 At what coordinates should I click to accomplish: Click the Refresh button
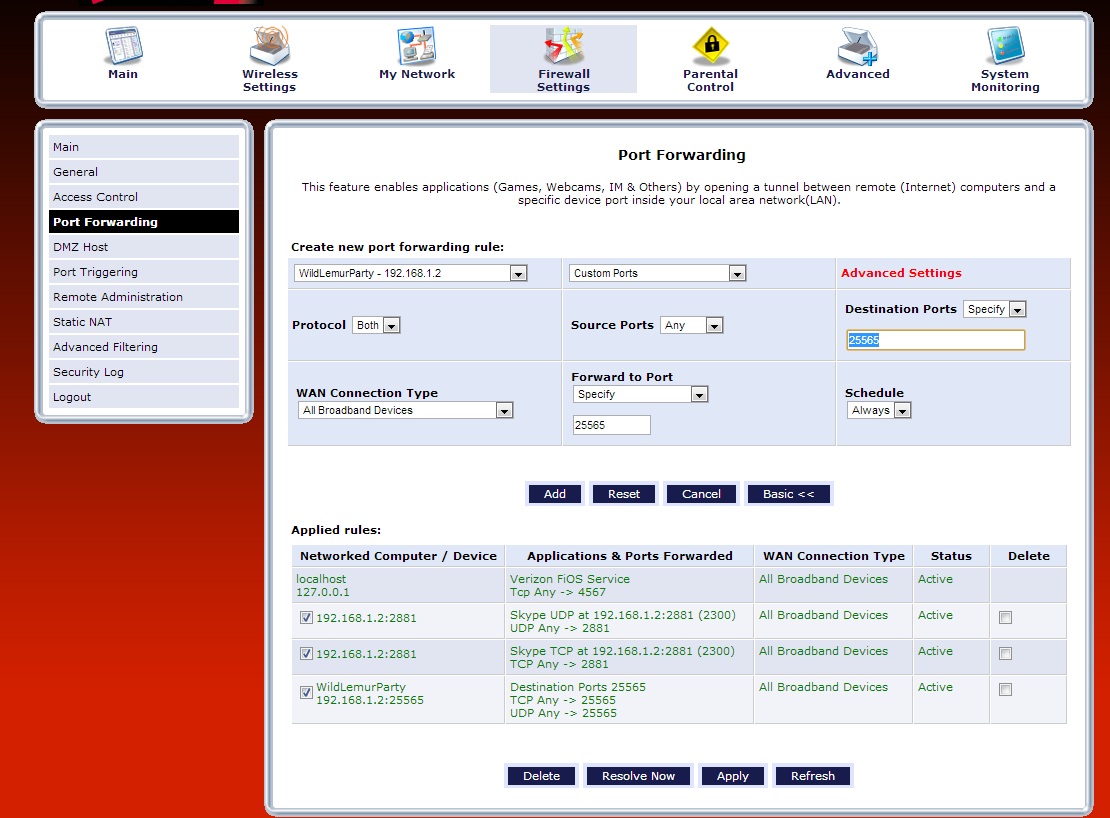tap(813, 776)
